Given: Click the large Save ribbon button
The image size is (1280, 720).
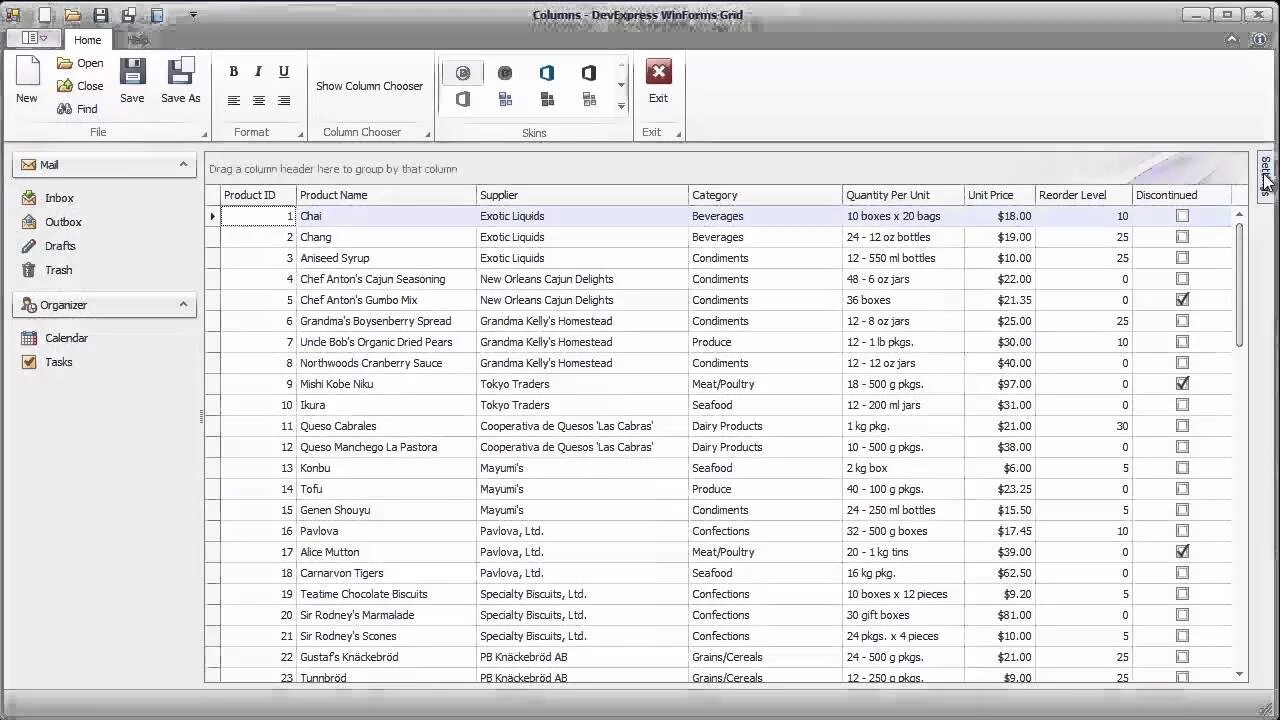Looking at the screenshot, I should (132, 80).
